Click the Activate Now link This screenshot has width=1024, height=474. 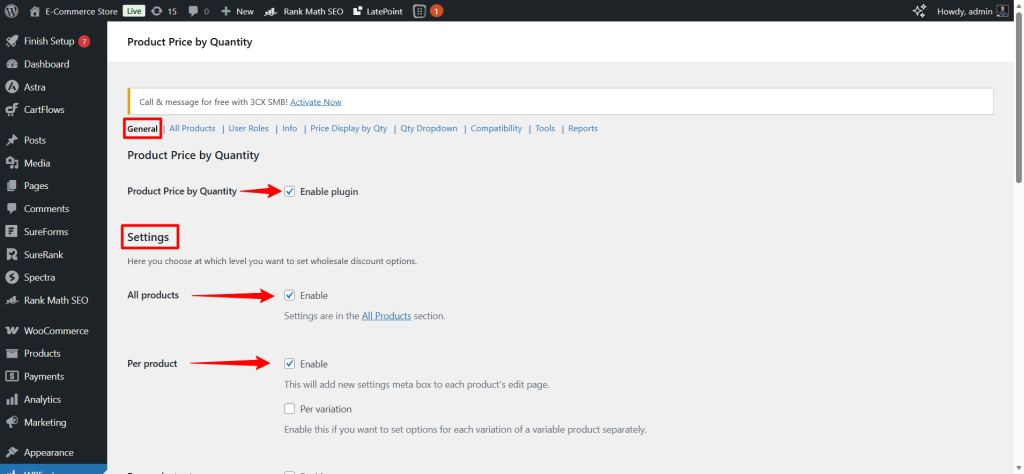[x=315, y=102]
